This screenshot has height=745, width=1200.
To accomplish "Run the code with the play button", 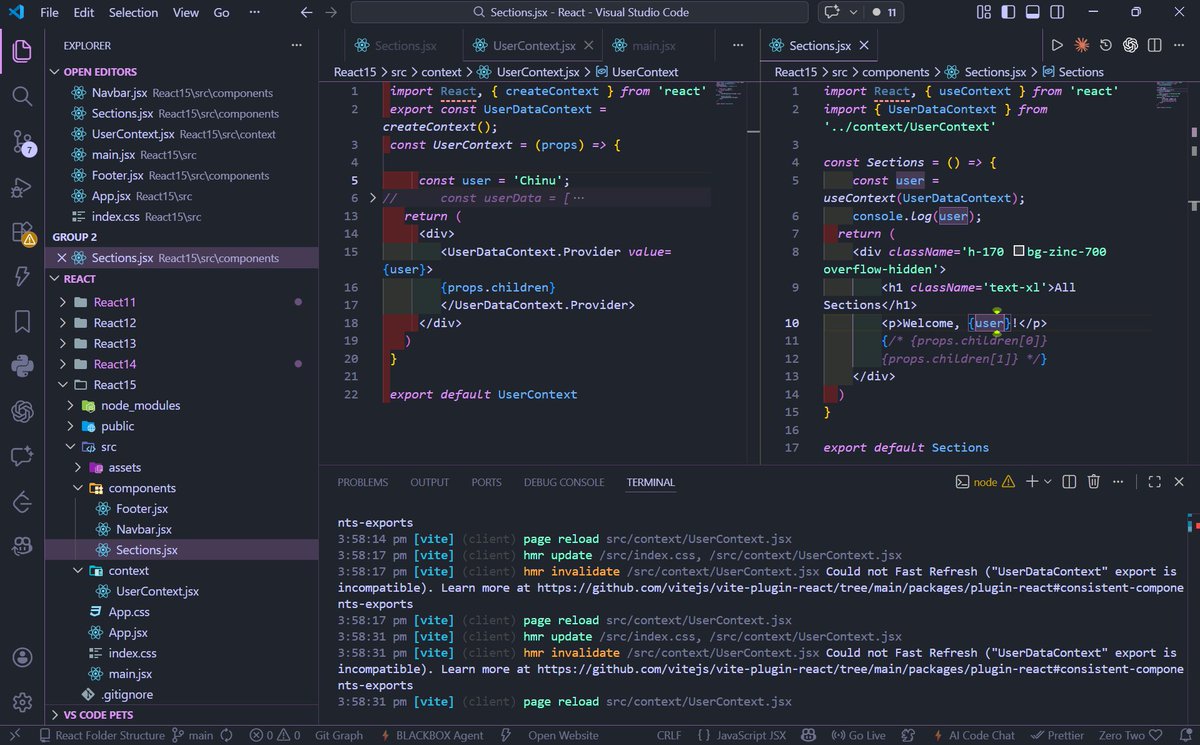I will [x=1057, y=45].
